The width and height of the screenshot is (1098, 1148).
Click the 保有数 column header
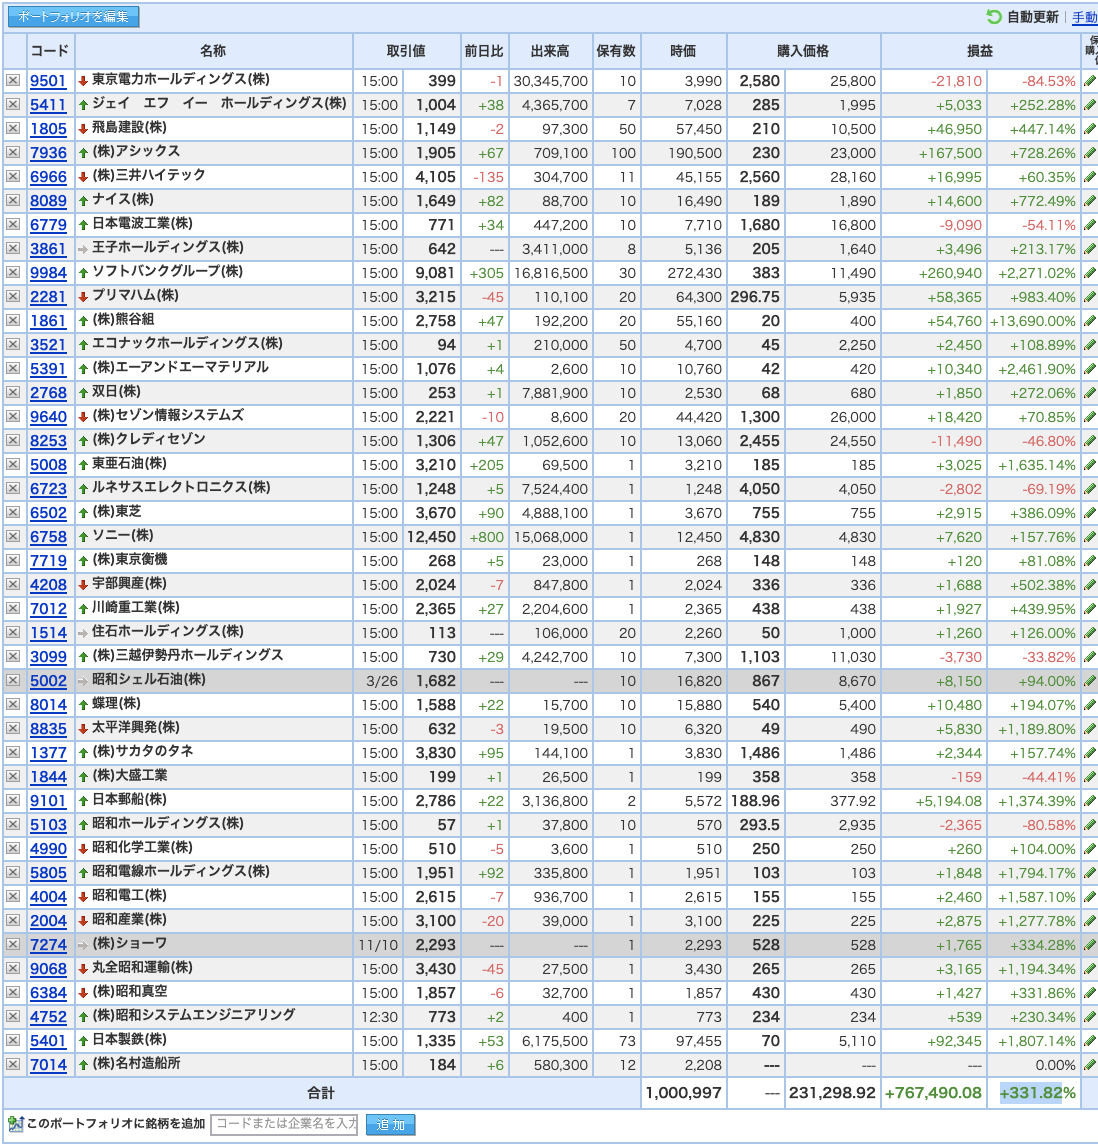point(616,51)
